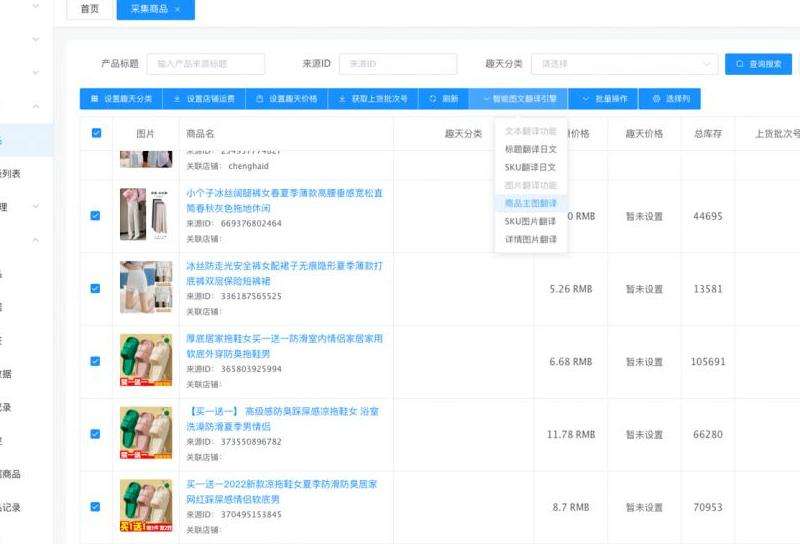This screenshot has height=544, width=800.
Task: Uncheck the checkbox for the 冰丝防走光安全裤 row
Action: click(x=96, y=288)
